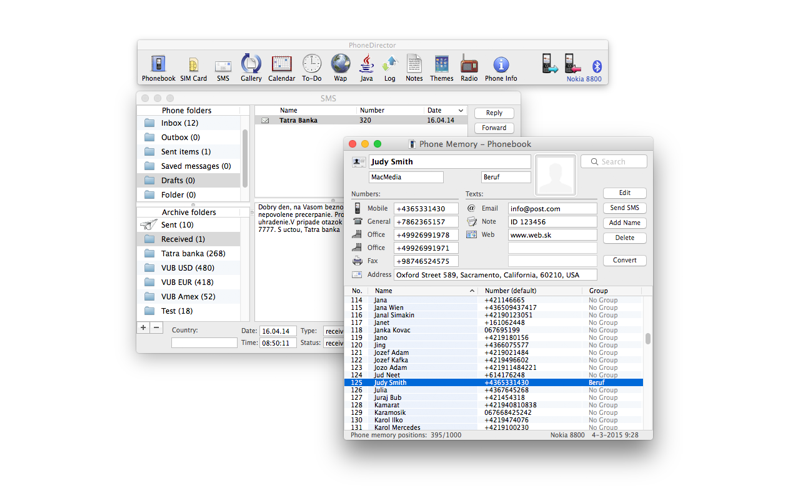The height and width of the screenshot is (500, 800).
Task: Select the Inbox (12) folder
Action: pos(189,123)
